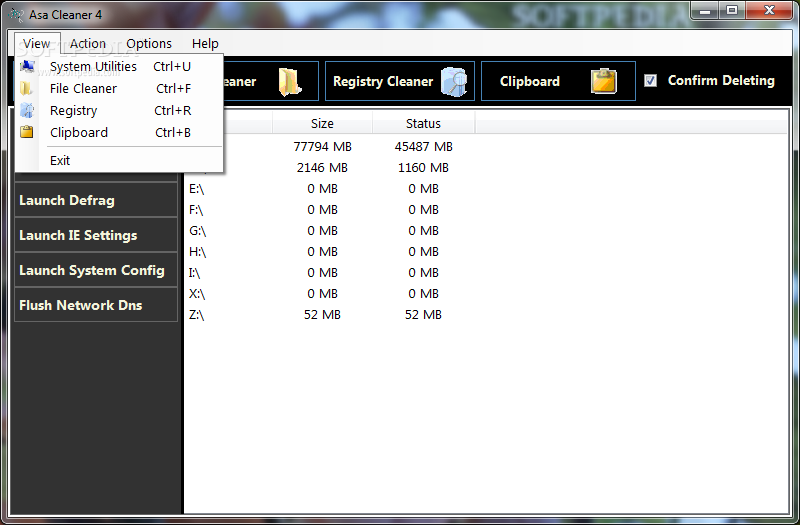Choose Exit from the View menu

point(119,160)
